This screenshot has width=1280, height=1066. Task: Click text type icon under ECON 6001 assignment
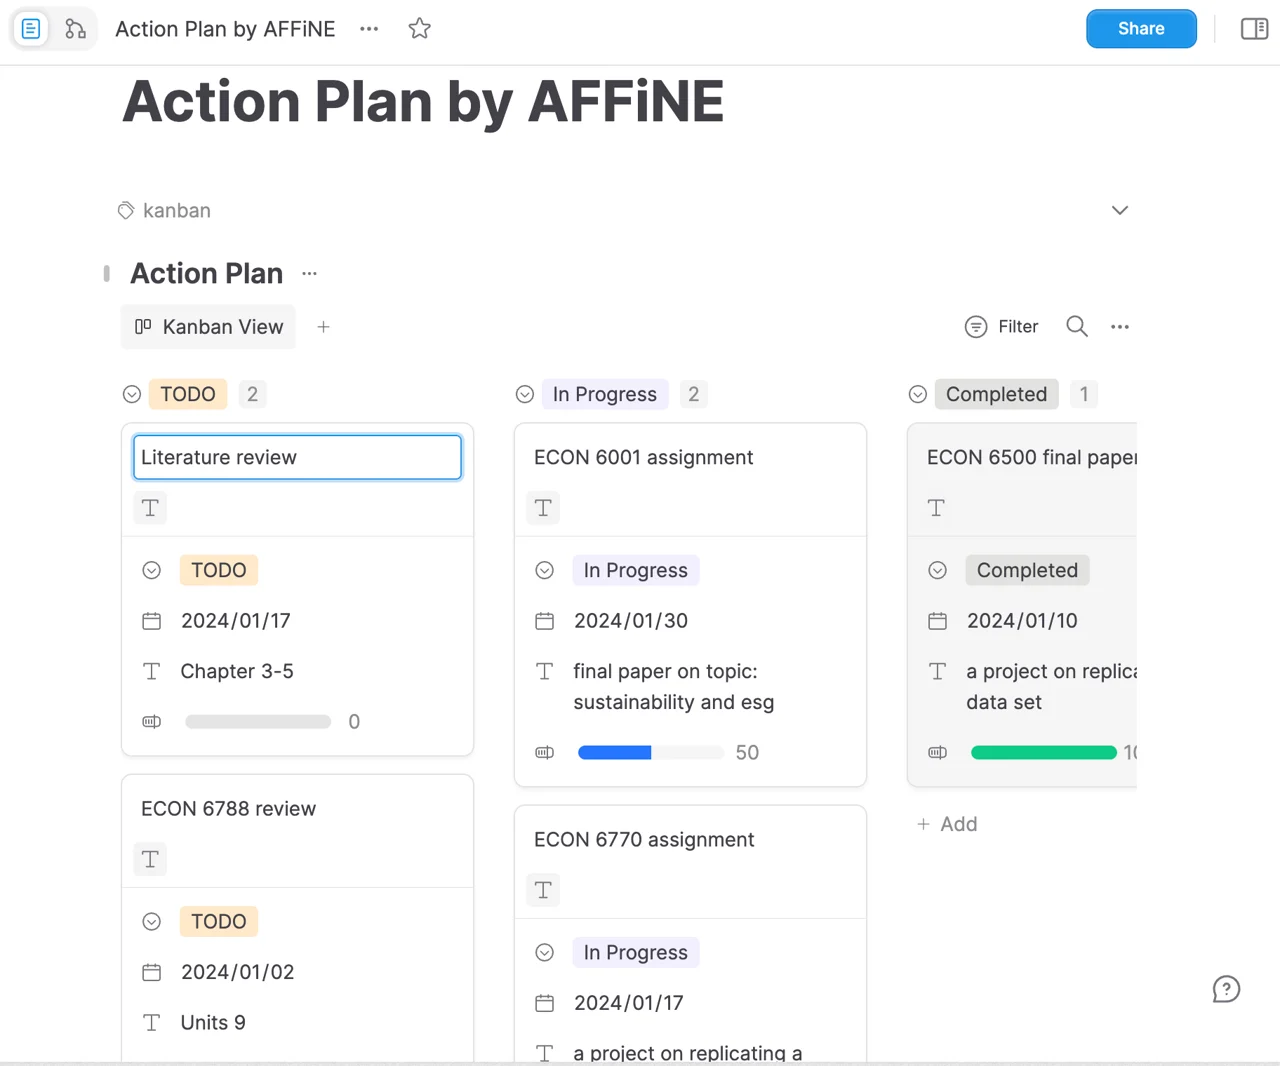[543, 508]
